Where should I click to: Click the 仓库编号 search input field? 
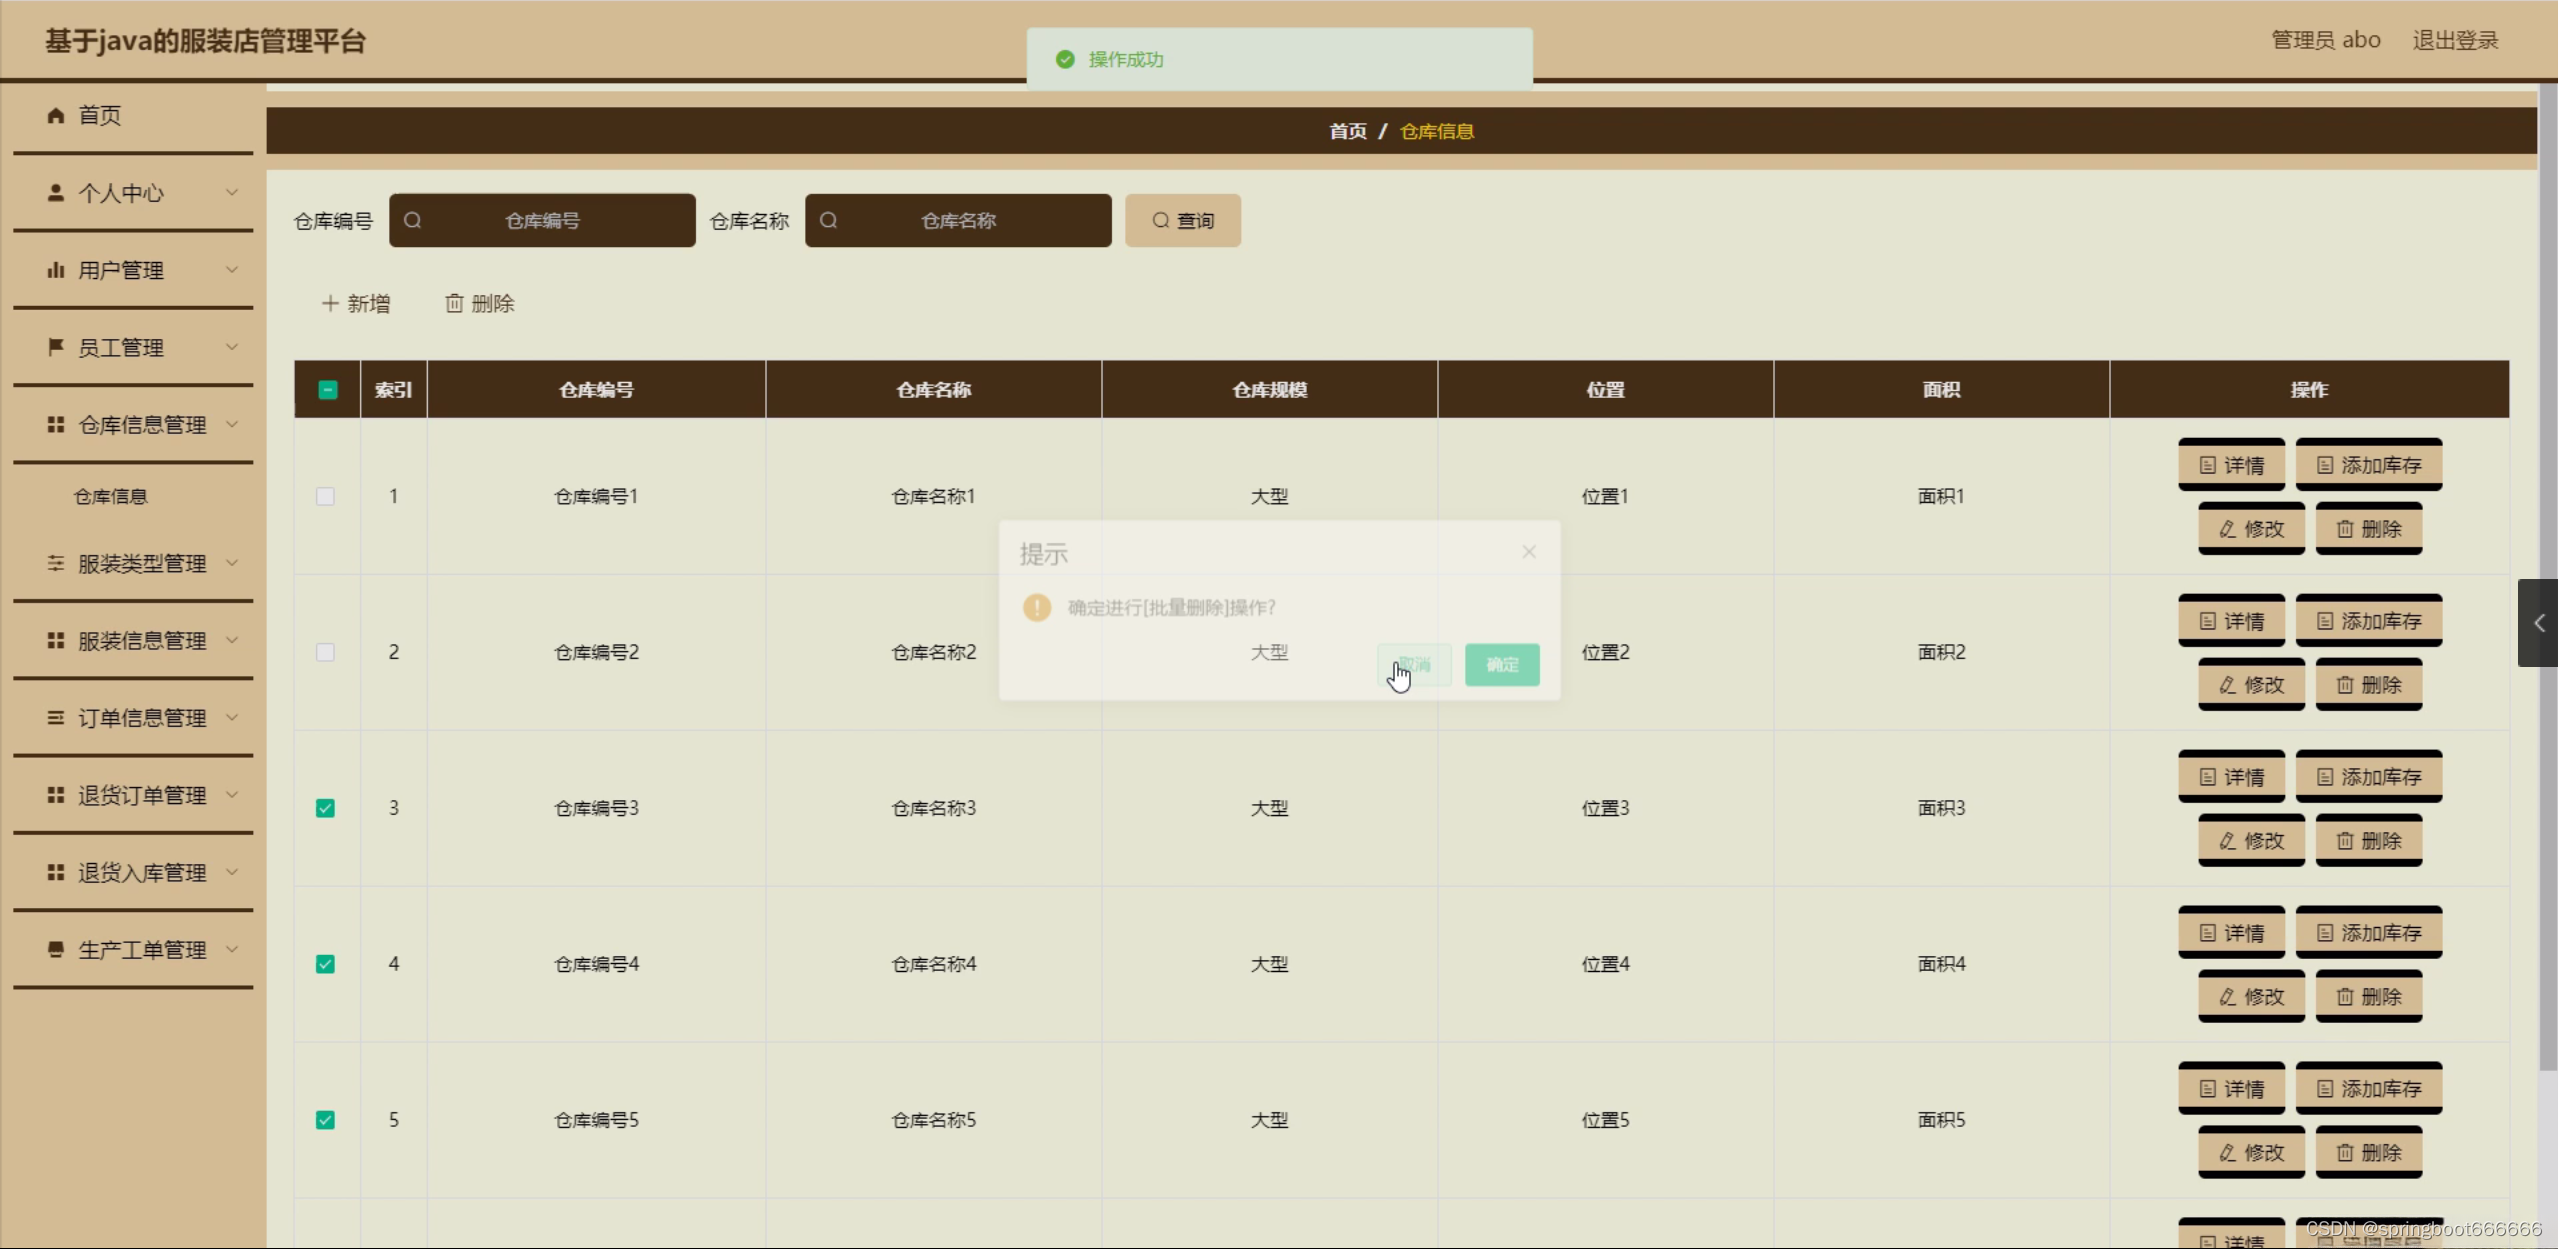pyautogui.click(x=542, y=220)
